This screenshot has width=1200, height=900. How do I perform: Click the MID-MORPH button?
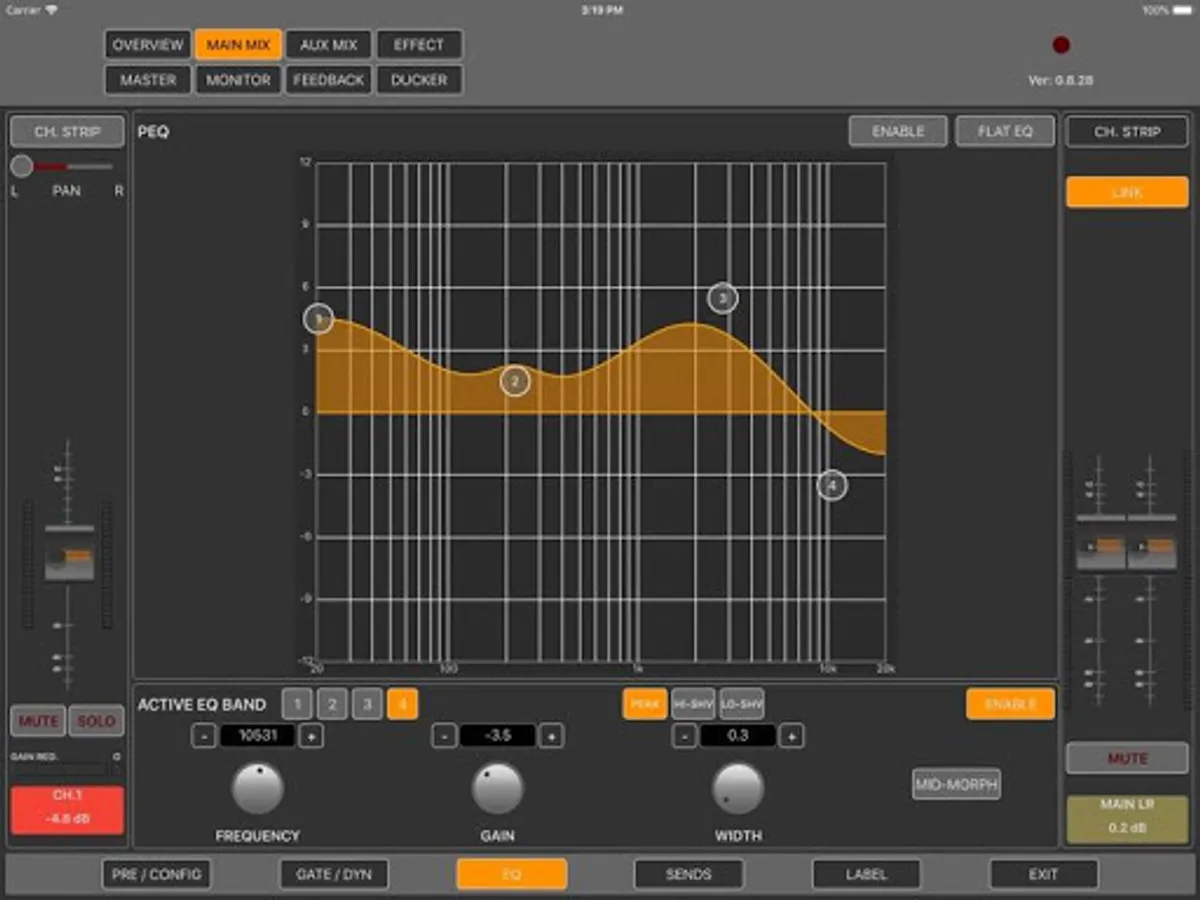click(x=957, y=784)
